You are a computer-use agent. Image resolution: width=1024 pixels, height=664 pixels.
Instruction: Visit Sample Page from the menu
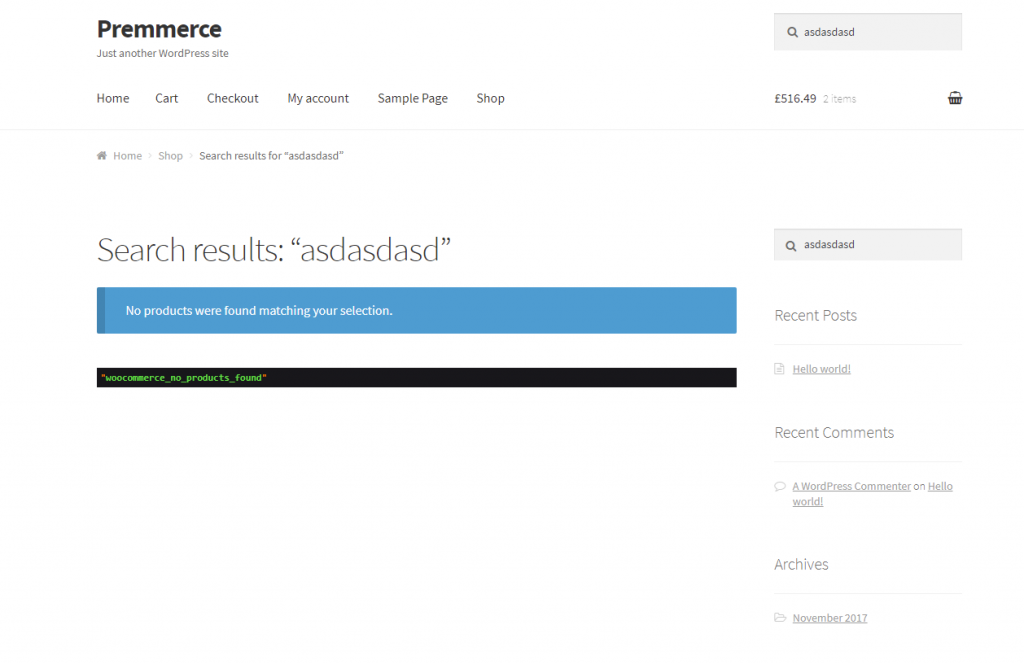412,98
